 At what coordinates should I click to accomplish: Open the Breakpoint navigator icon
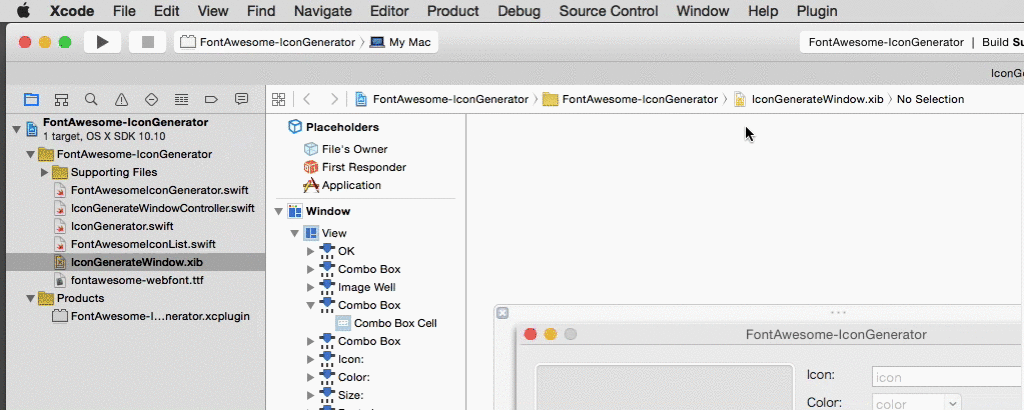[211, 99]
